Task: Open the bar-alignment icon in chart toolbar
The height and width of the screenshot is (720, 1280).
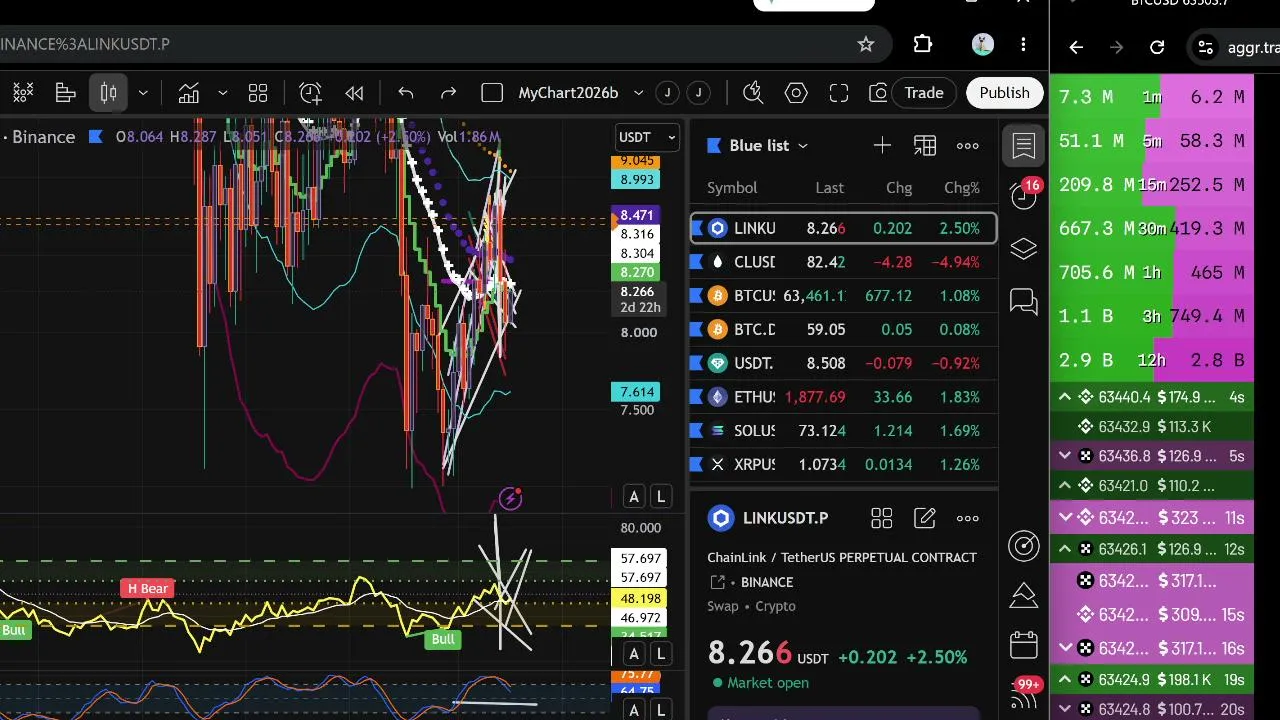Action: pos(66,93)
